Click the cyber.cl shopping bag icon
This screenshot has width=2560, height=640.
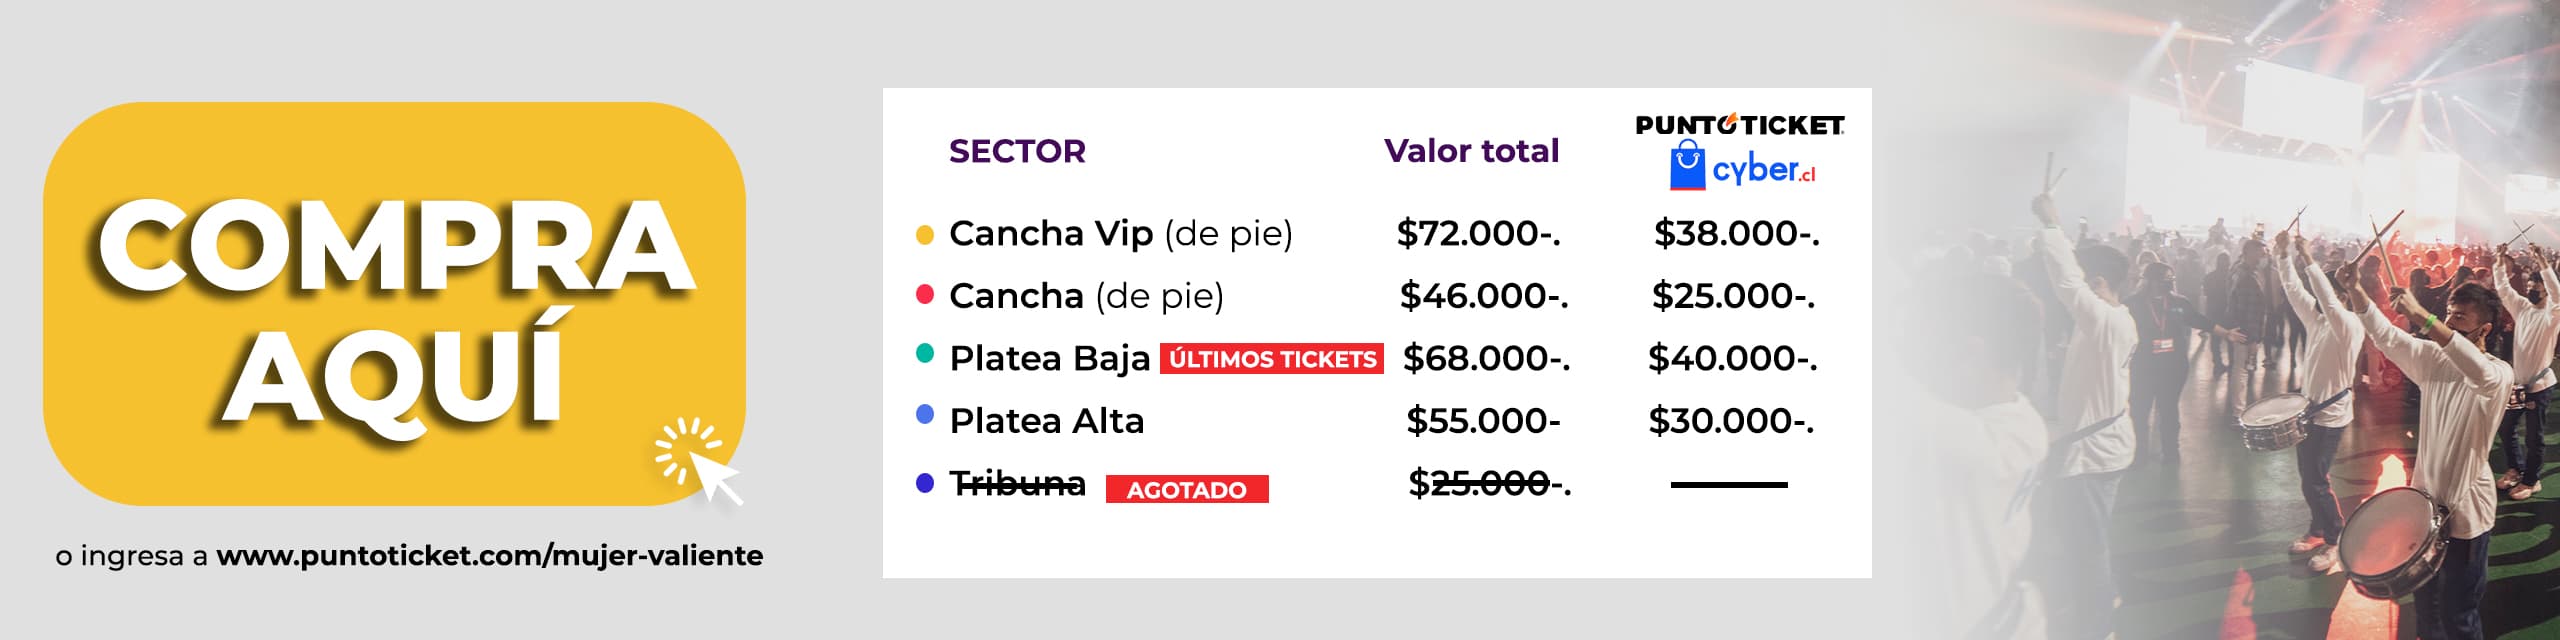[x=1687, y=165]
